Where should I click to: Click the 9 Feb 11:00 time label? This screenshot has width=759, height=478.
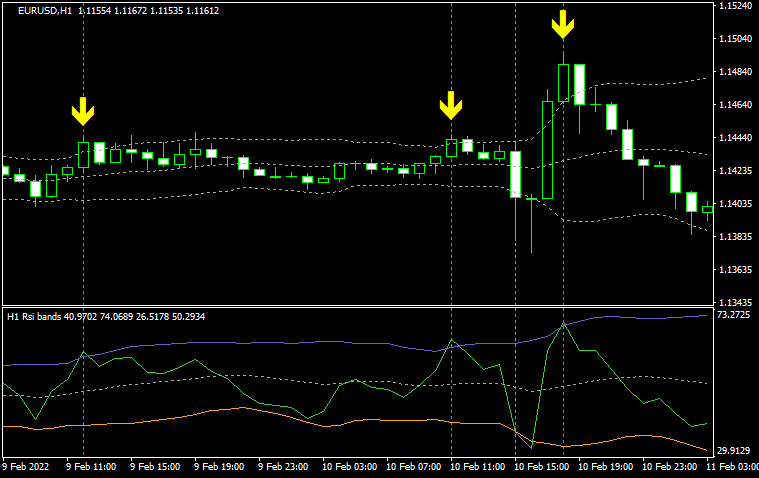pyautogui.click(x=91, y=467)
